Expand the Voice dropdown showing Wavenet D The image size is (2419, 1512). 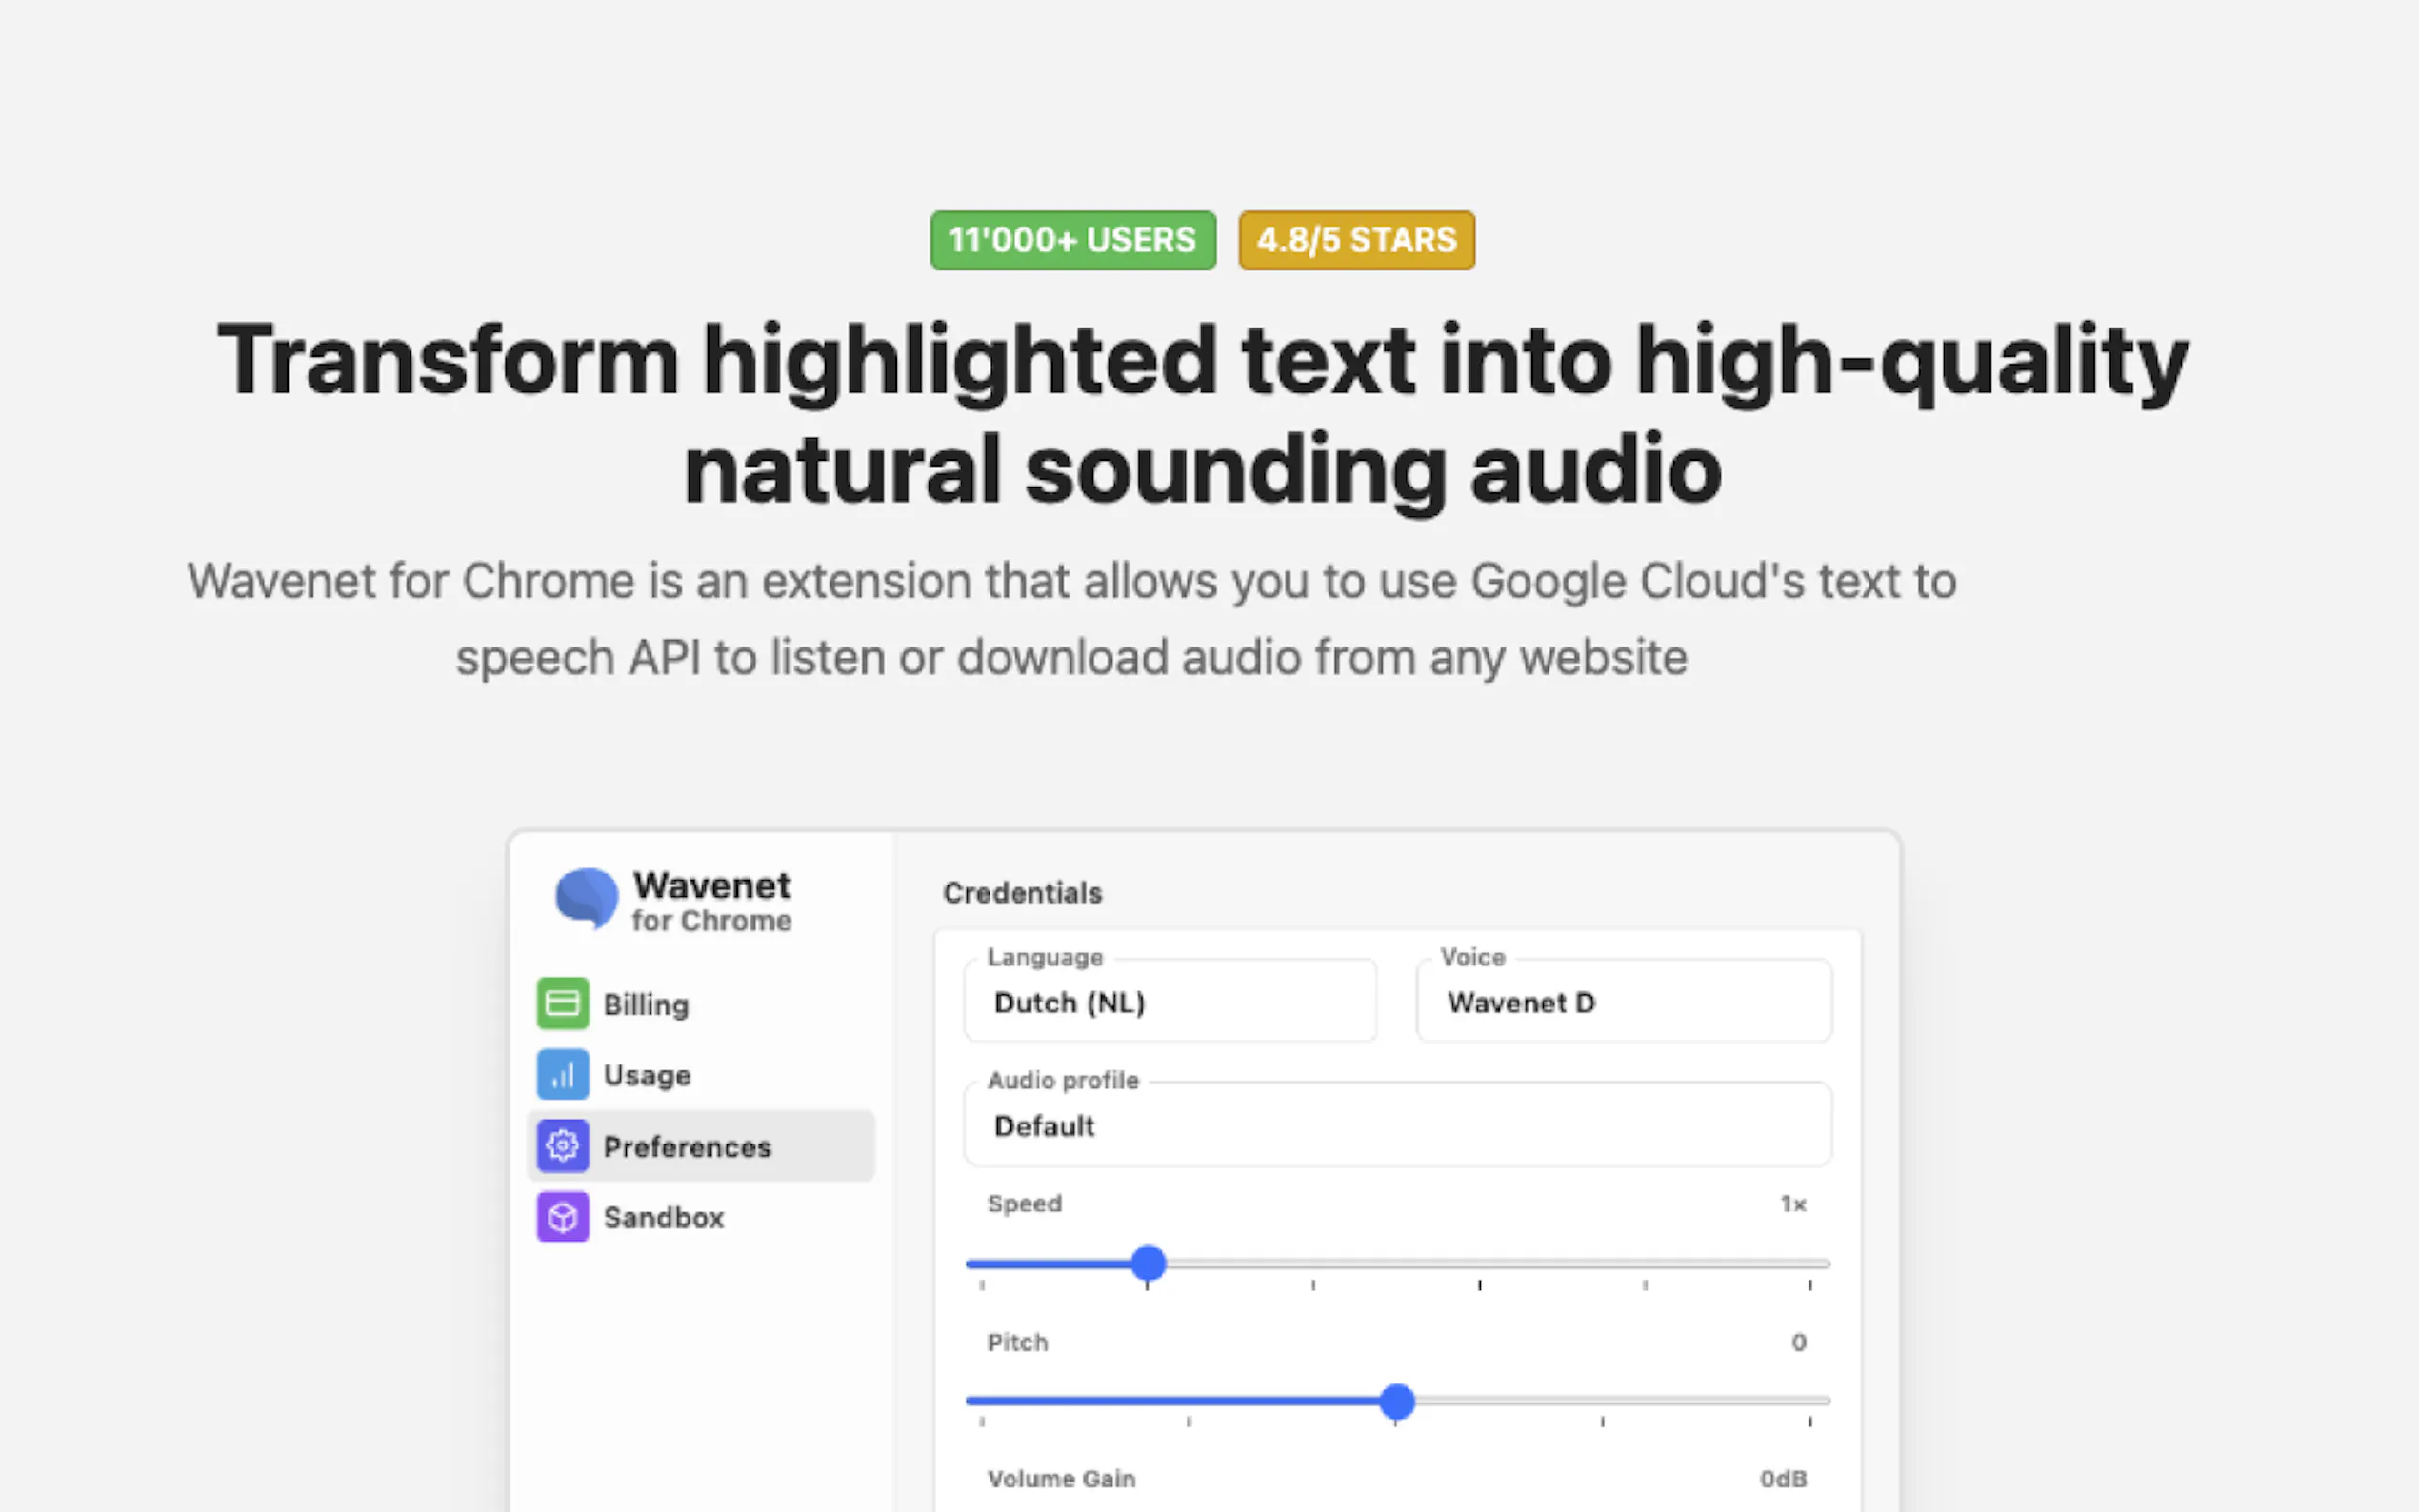click(1623, 1002)
